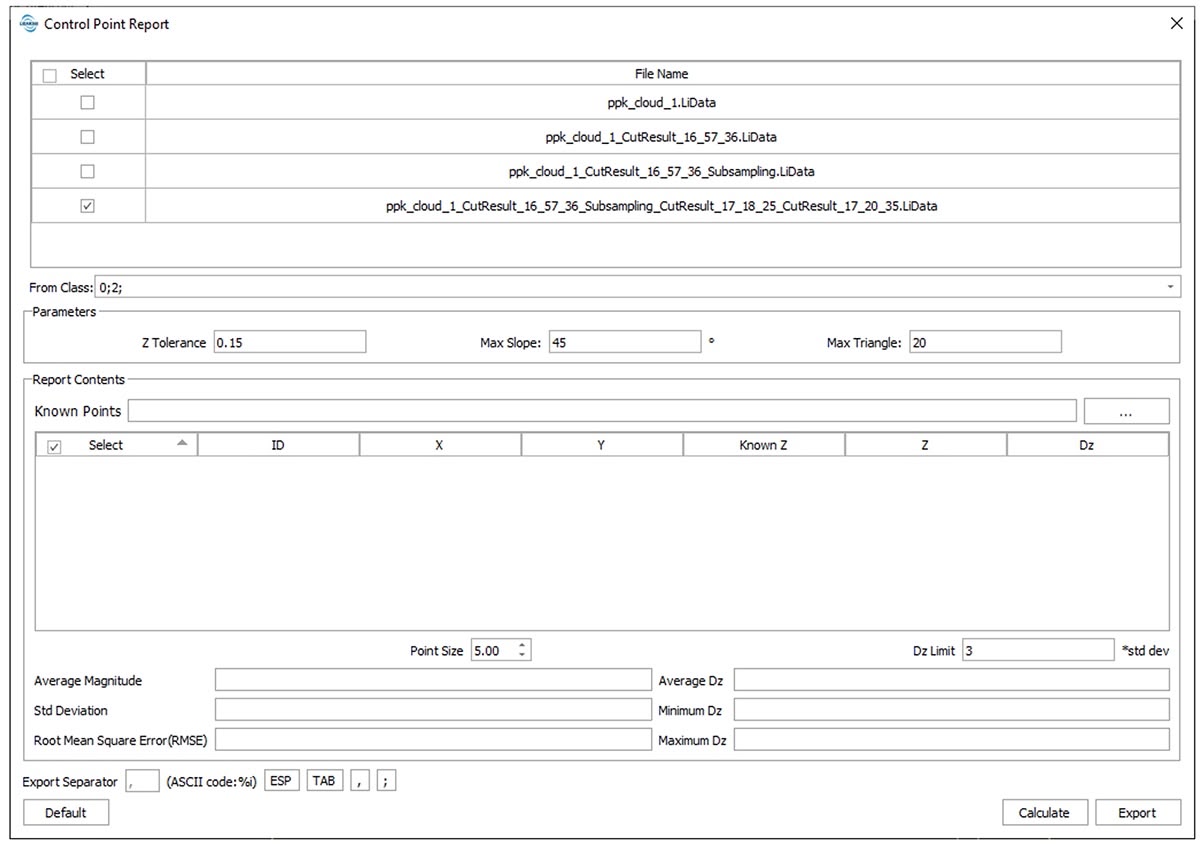Reset parameters with the Default button

click(x=66, y=813)
